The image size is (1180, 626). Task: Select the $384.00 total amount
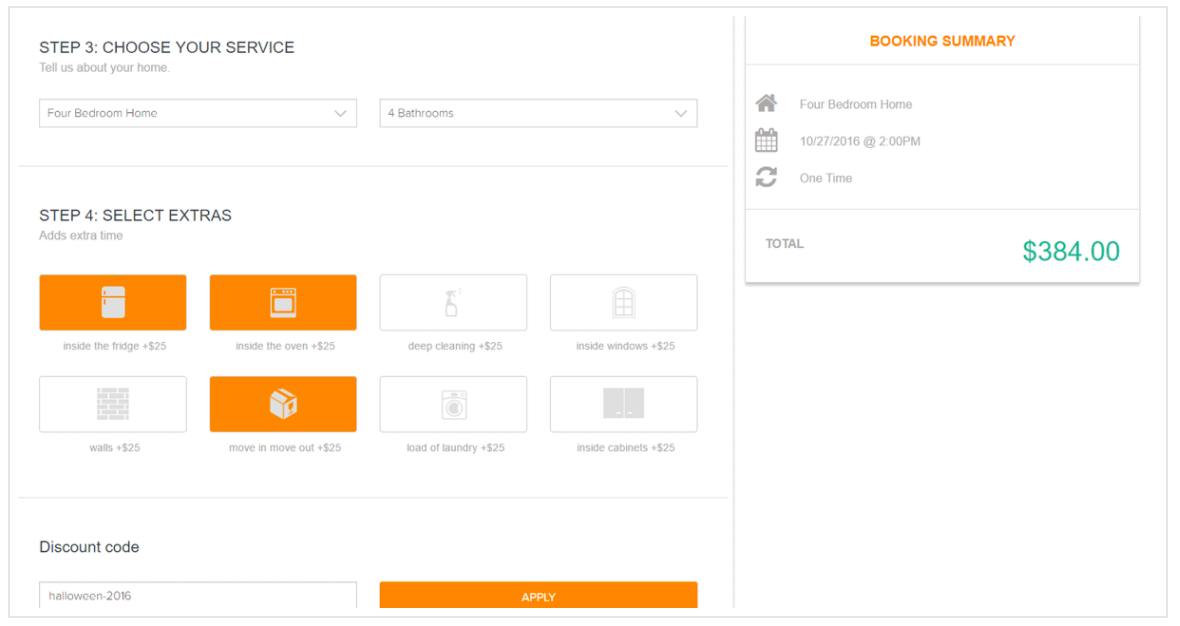point(1071,251)
